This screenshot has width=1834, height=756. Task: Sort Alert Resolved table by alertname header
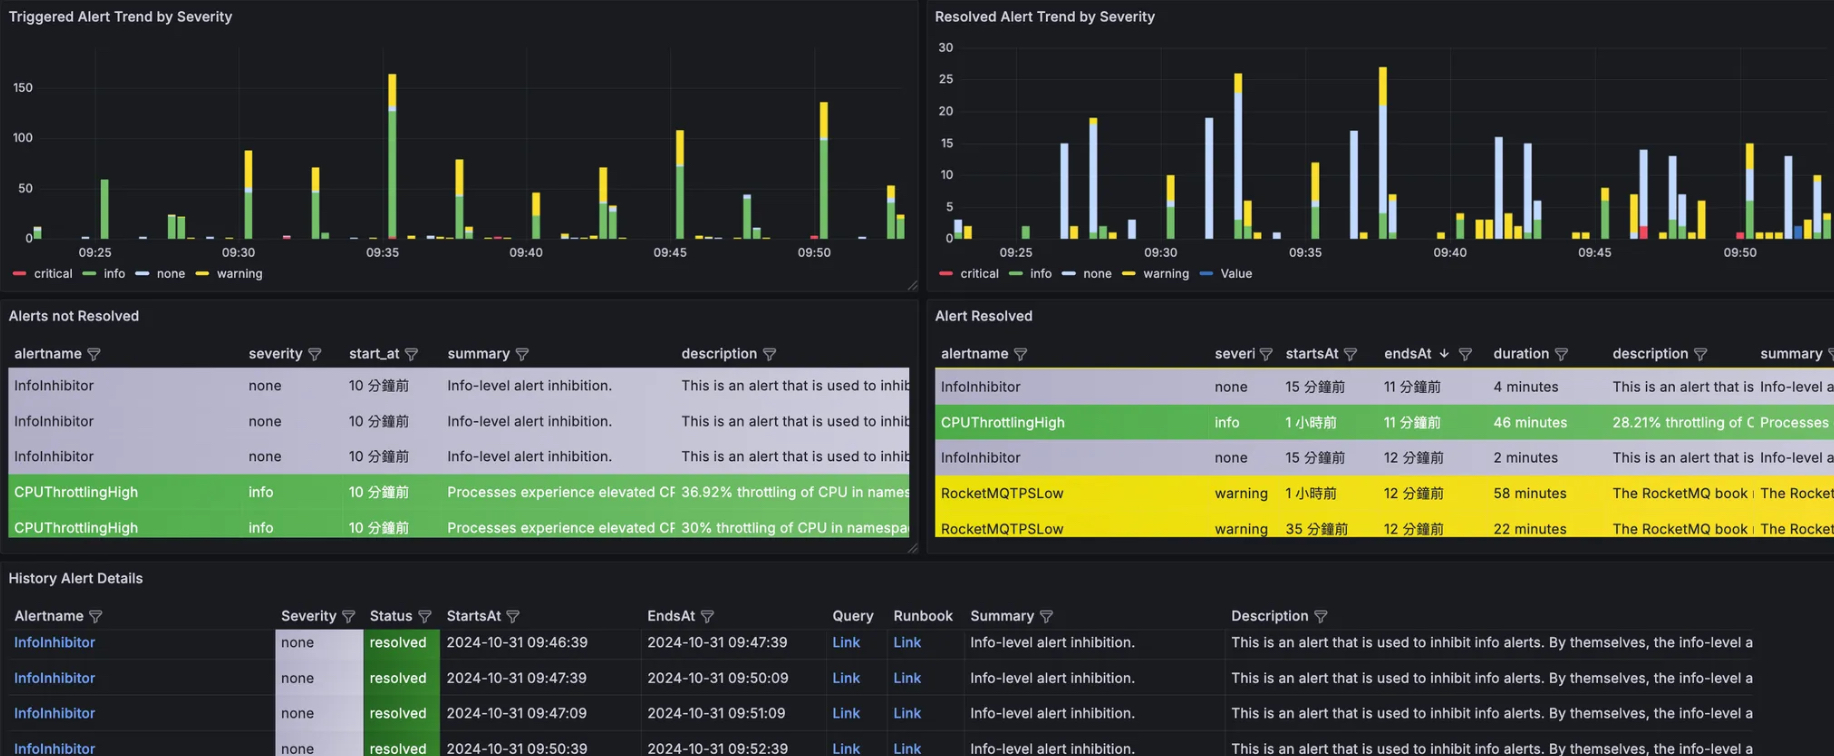974,354
